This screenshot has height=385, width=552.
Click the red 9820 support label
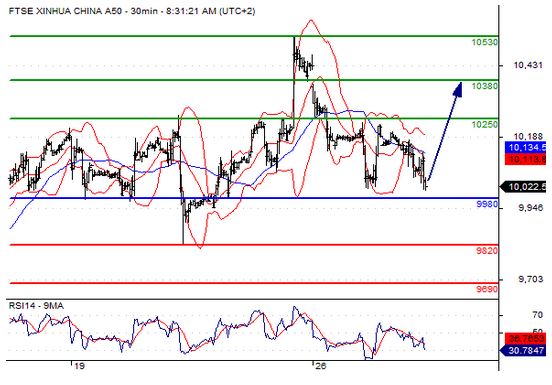[x=487, y=251]
